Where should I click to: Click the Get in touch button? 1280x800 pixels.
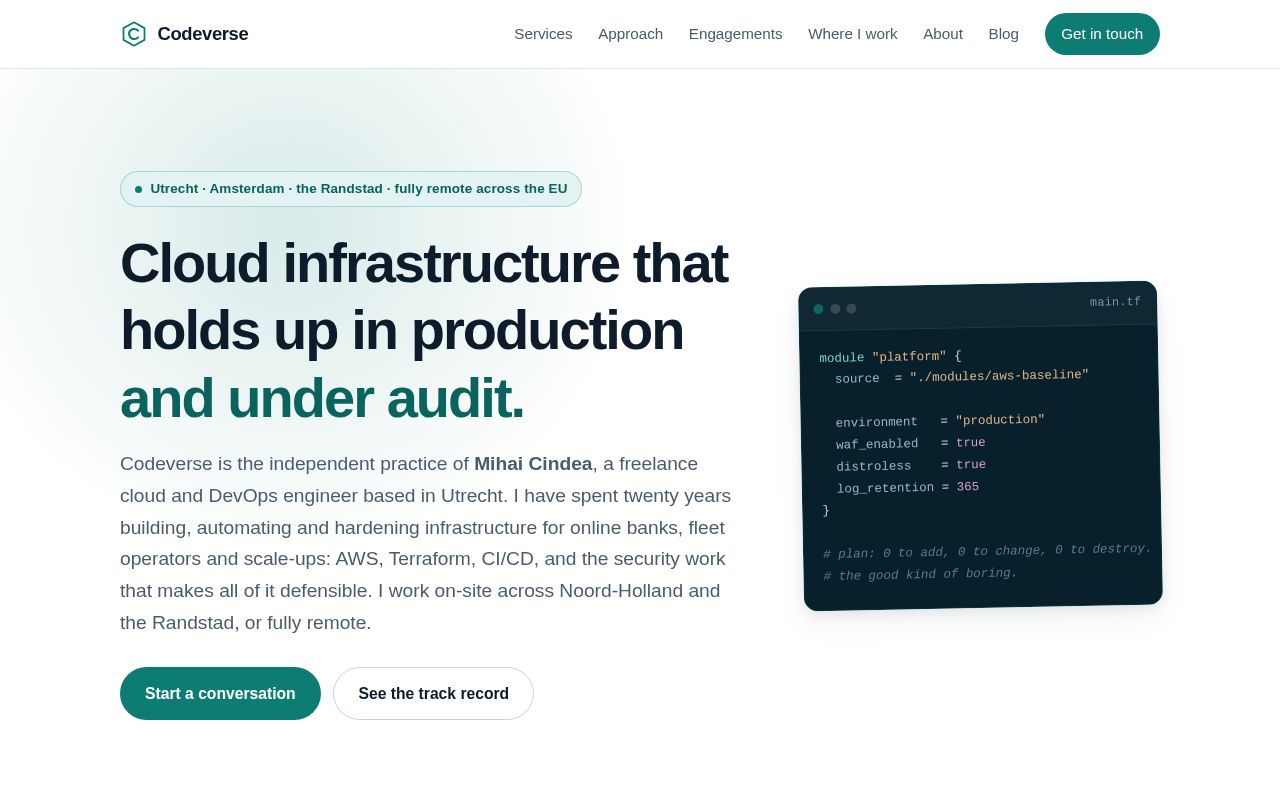(x=1102, y=34)
